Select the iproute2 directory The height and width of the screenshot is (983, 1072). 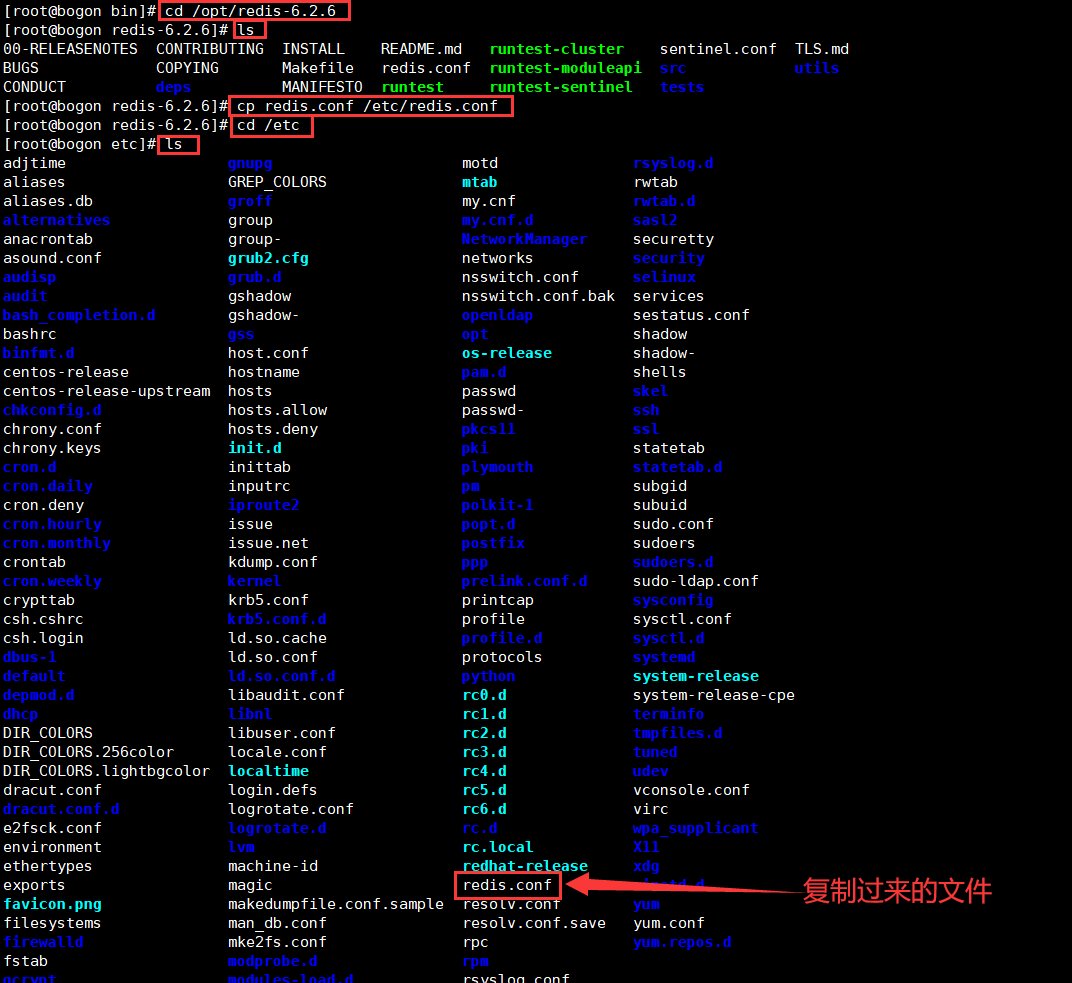coord(263,505)
